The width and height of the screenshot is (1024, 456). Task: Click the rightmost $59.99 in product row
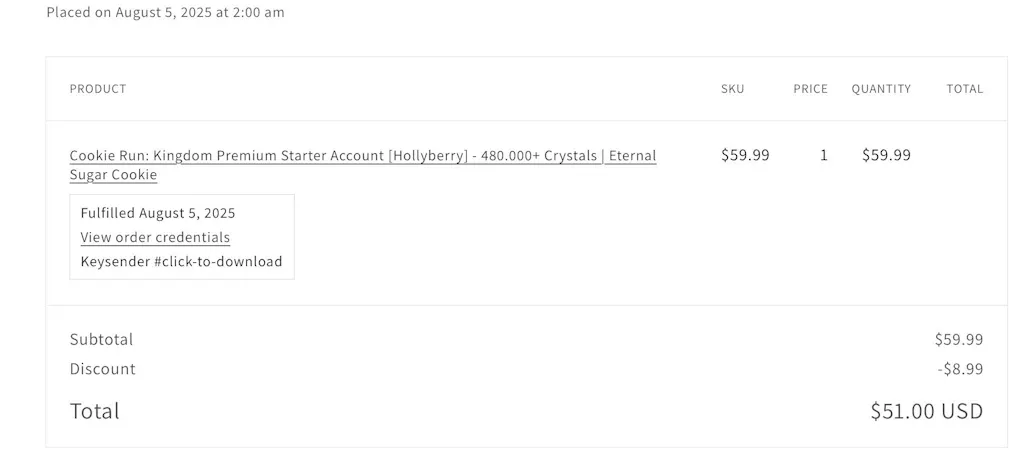point(886,155)
